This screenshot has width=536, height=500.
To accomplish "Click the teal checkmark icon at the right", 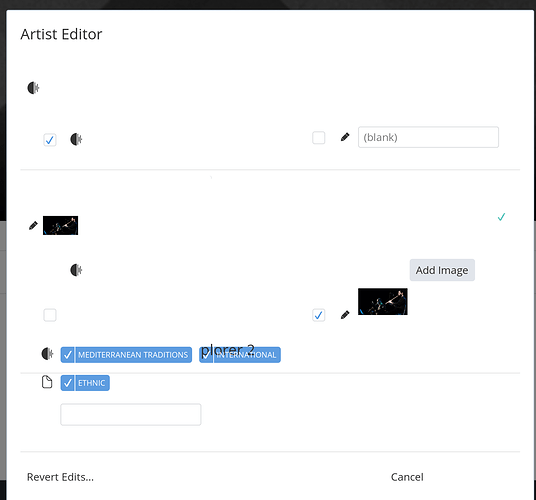I will (501, 217).
